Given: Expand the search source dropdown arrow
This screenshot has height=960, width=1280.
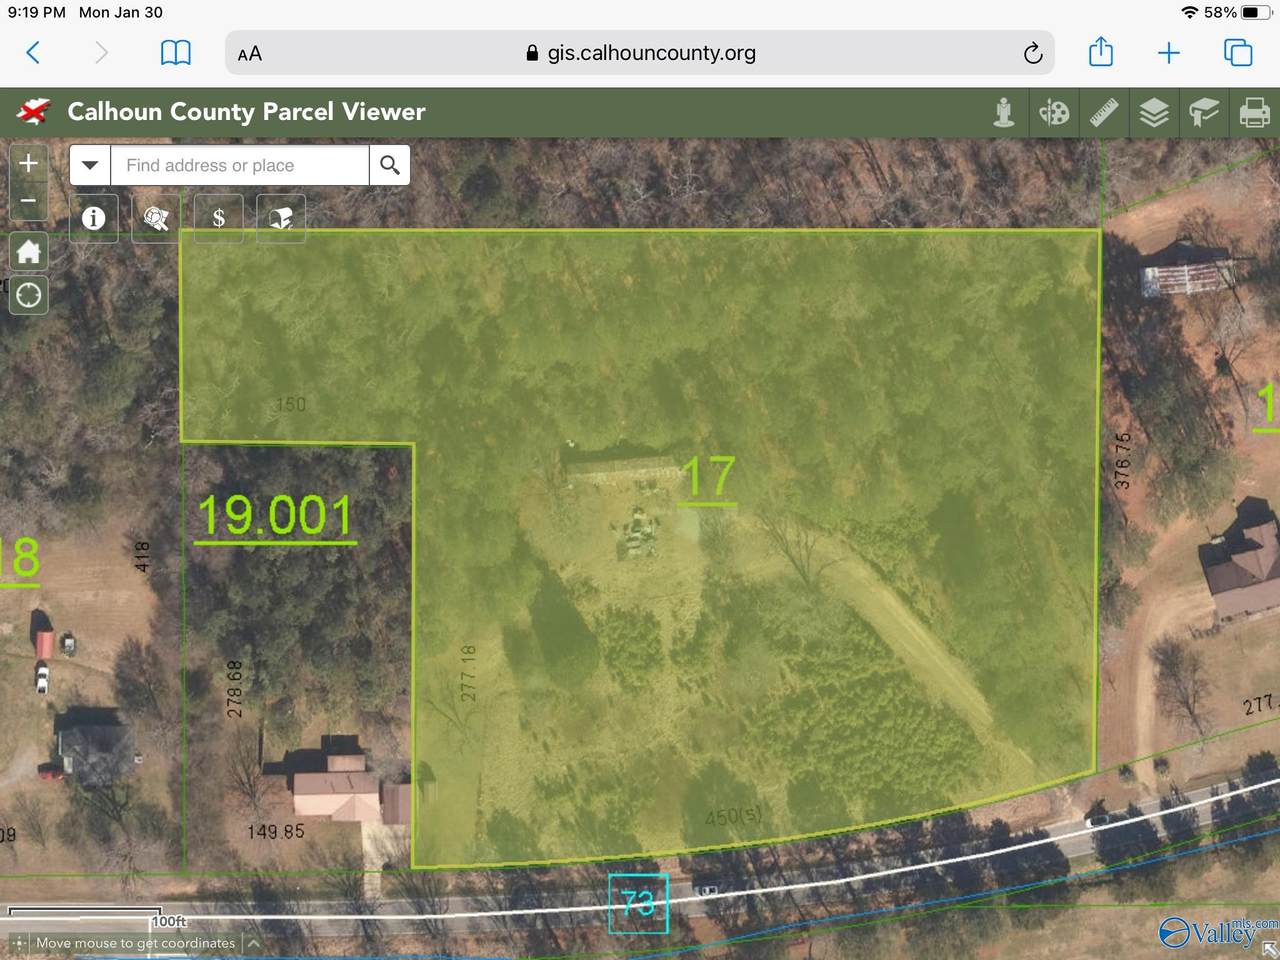Looking at the screenshot, I should (90, 165).
